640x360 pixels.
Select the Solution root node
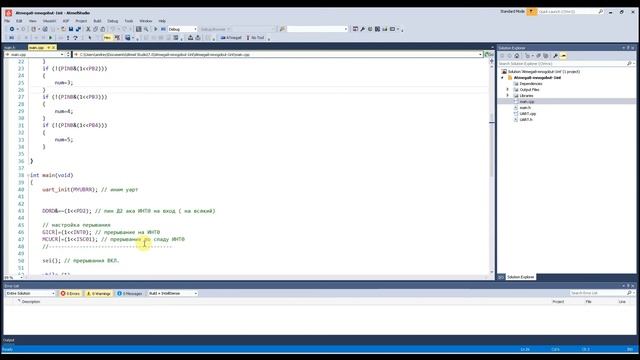coord(544,71)
